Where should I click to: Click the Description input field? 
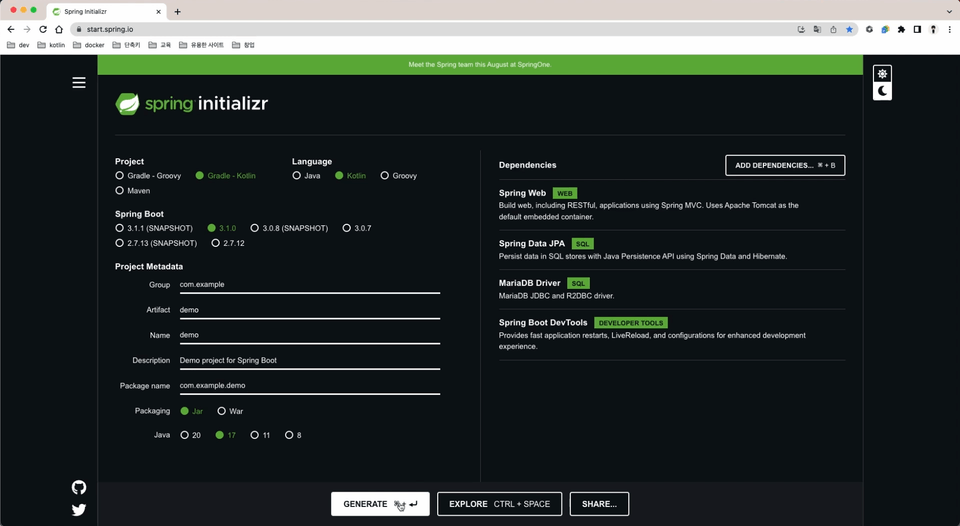pos(310,361)
